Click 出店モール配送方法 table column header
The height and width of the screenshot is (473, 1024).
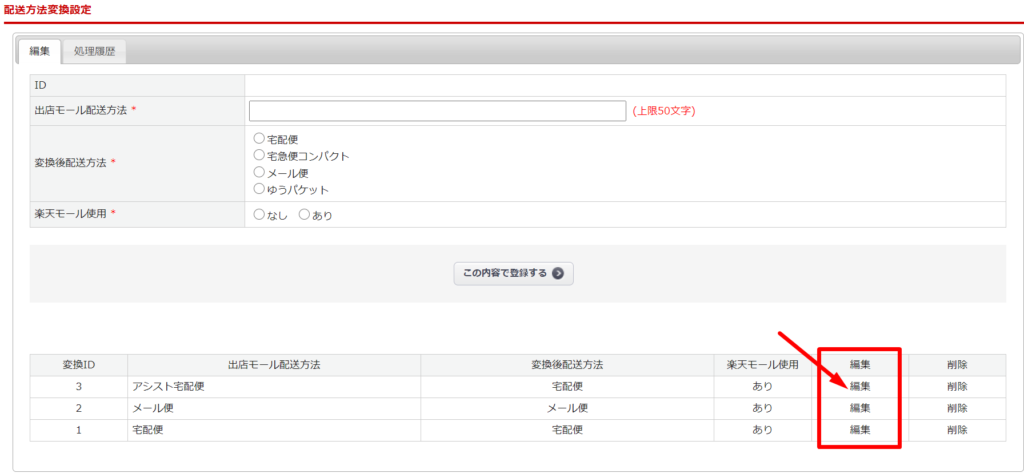tap(274, 365)
